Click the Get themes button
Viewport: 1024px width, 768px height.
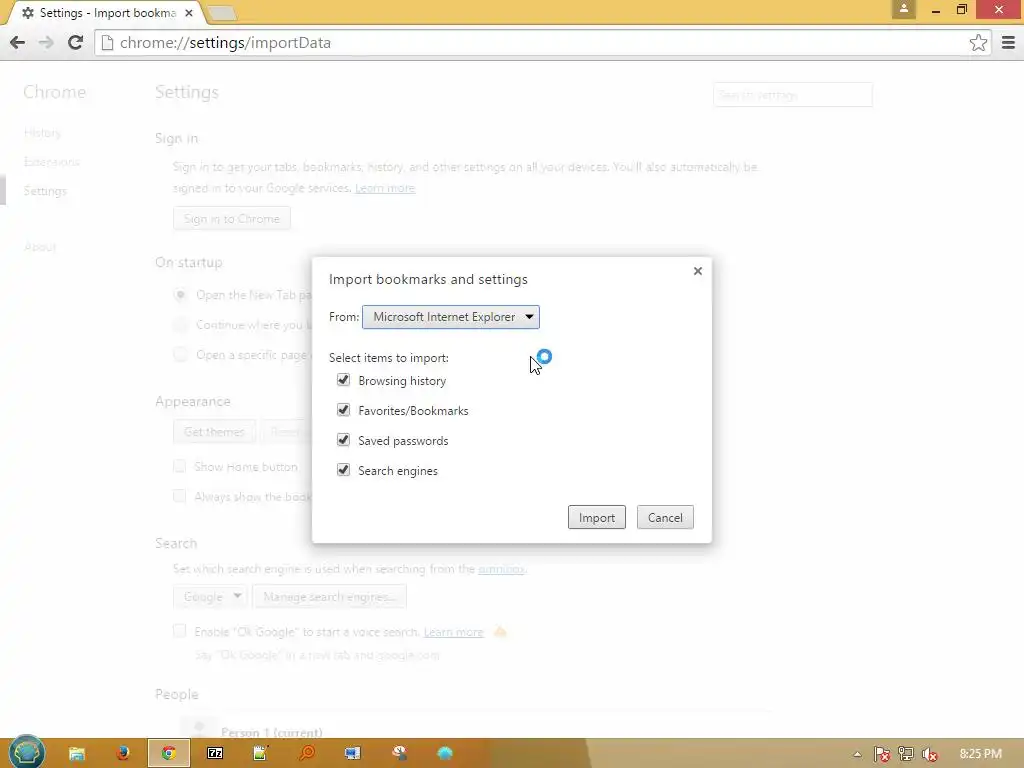click(x=214, y=432)
